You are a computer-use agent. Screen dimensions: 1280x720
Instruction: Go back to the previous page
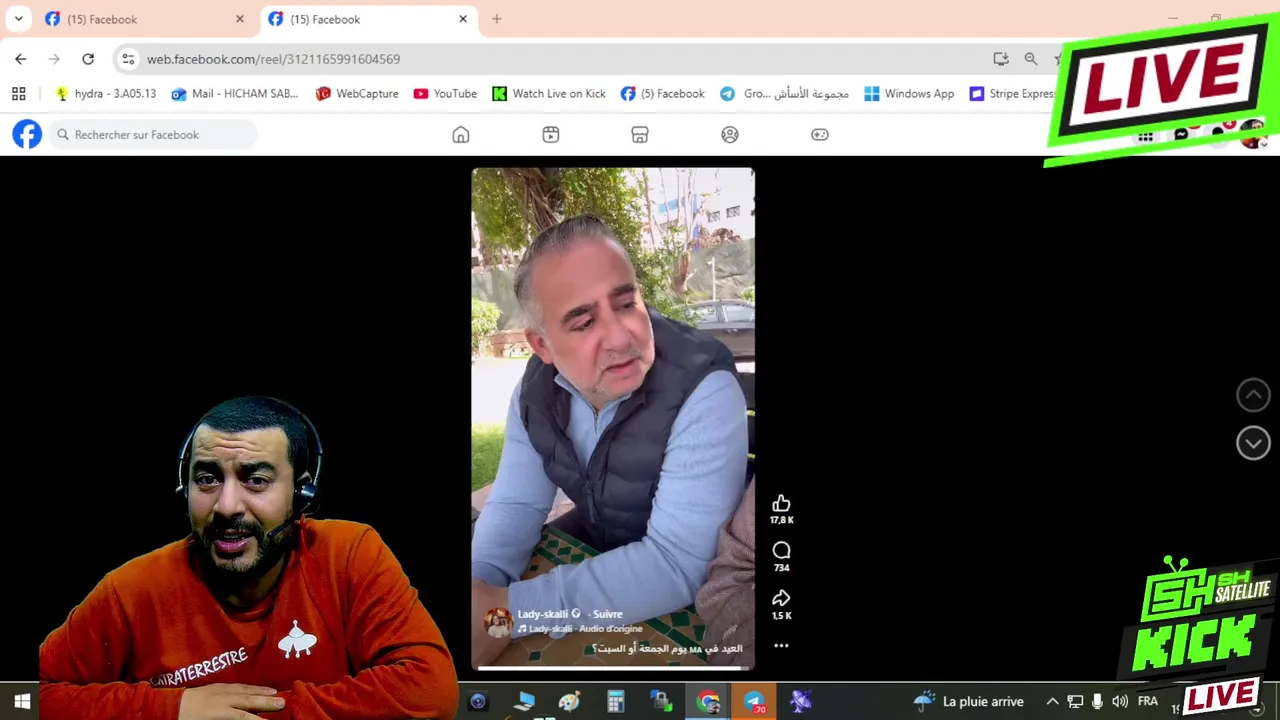tap(21, 59)
